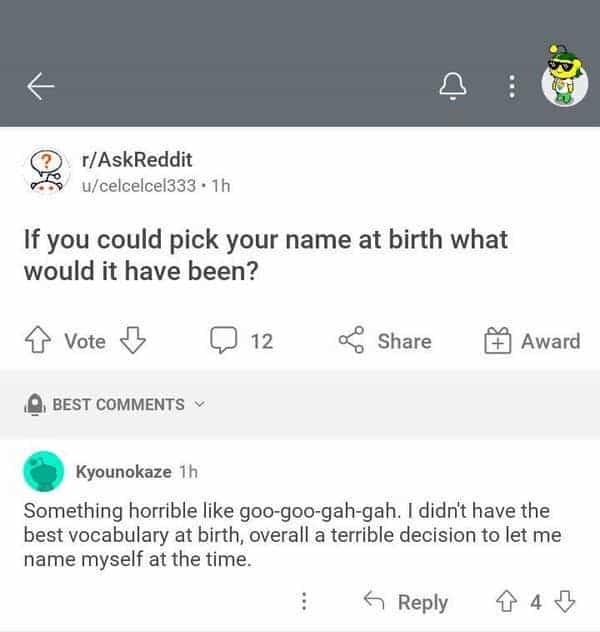
Task: Open comment options three-dot menu
Action: click(x=304, y=601)
